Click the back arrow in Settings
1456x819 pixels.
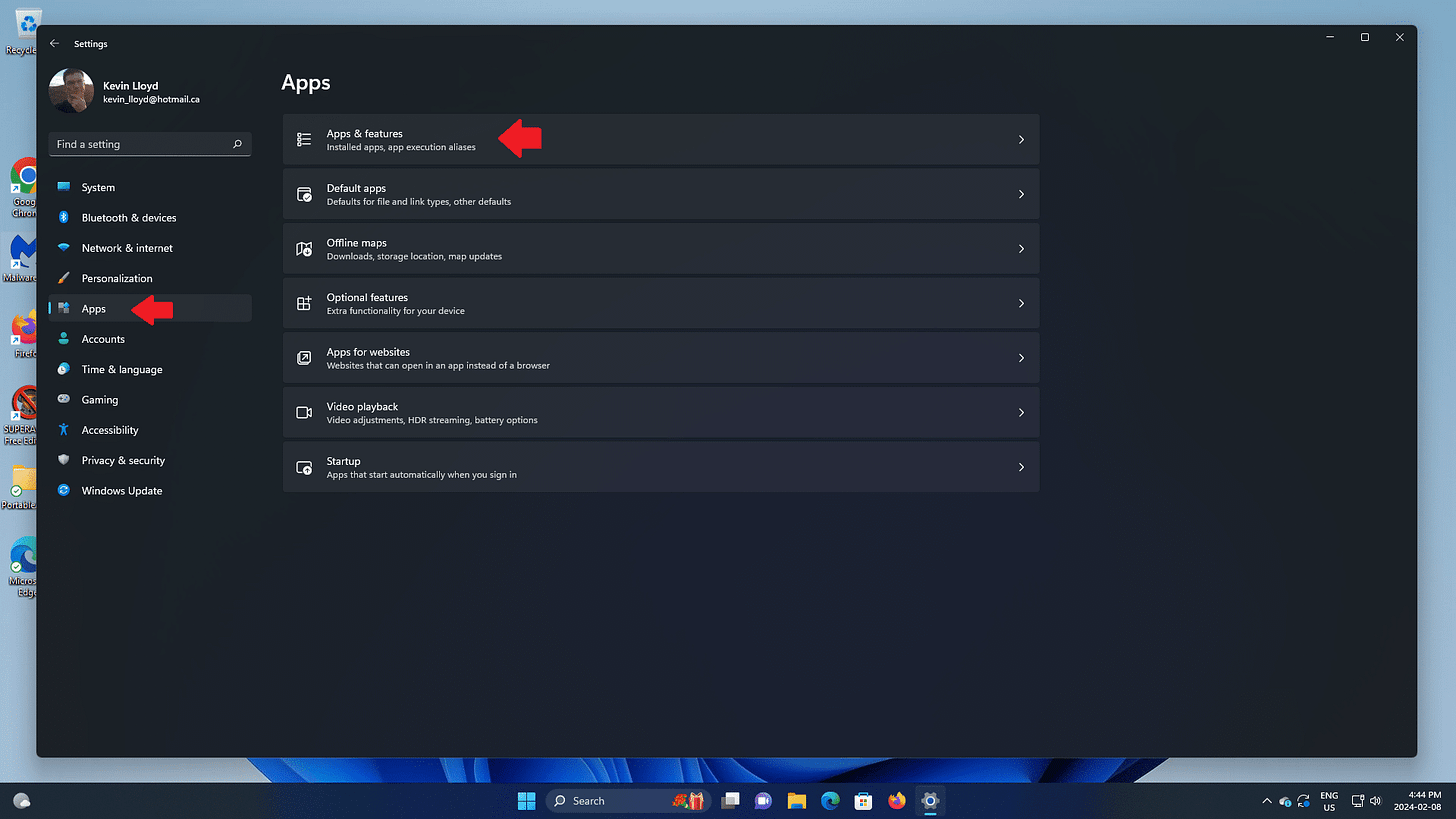point(54,43)
